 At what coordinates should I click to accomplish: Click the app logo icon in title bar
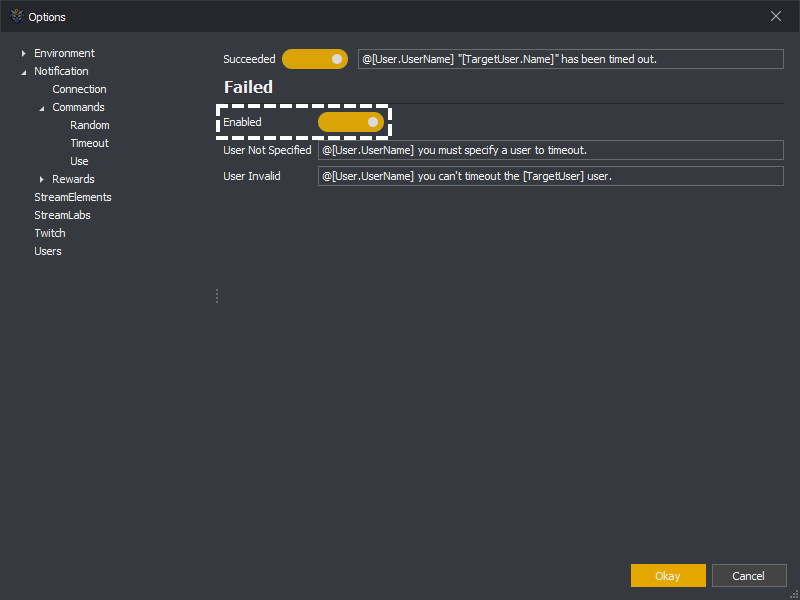(16, 16)
